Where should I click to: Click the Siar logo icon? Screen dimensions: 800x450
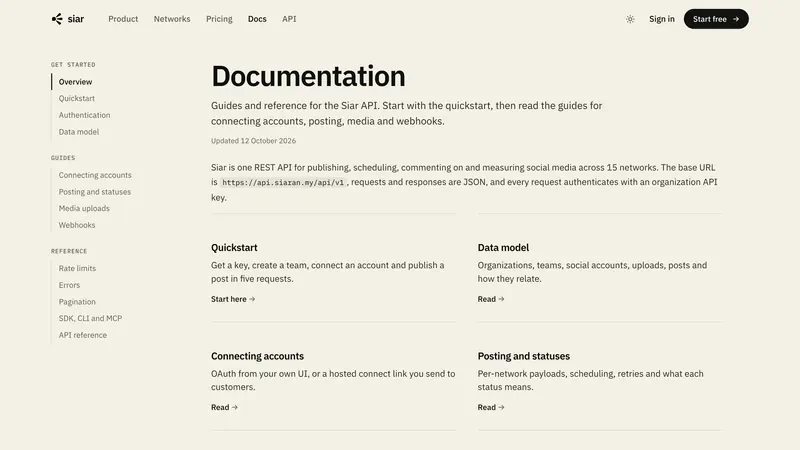[57, 19]
